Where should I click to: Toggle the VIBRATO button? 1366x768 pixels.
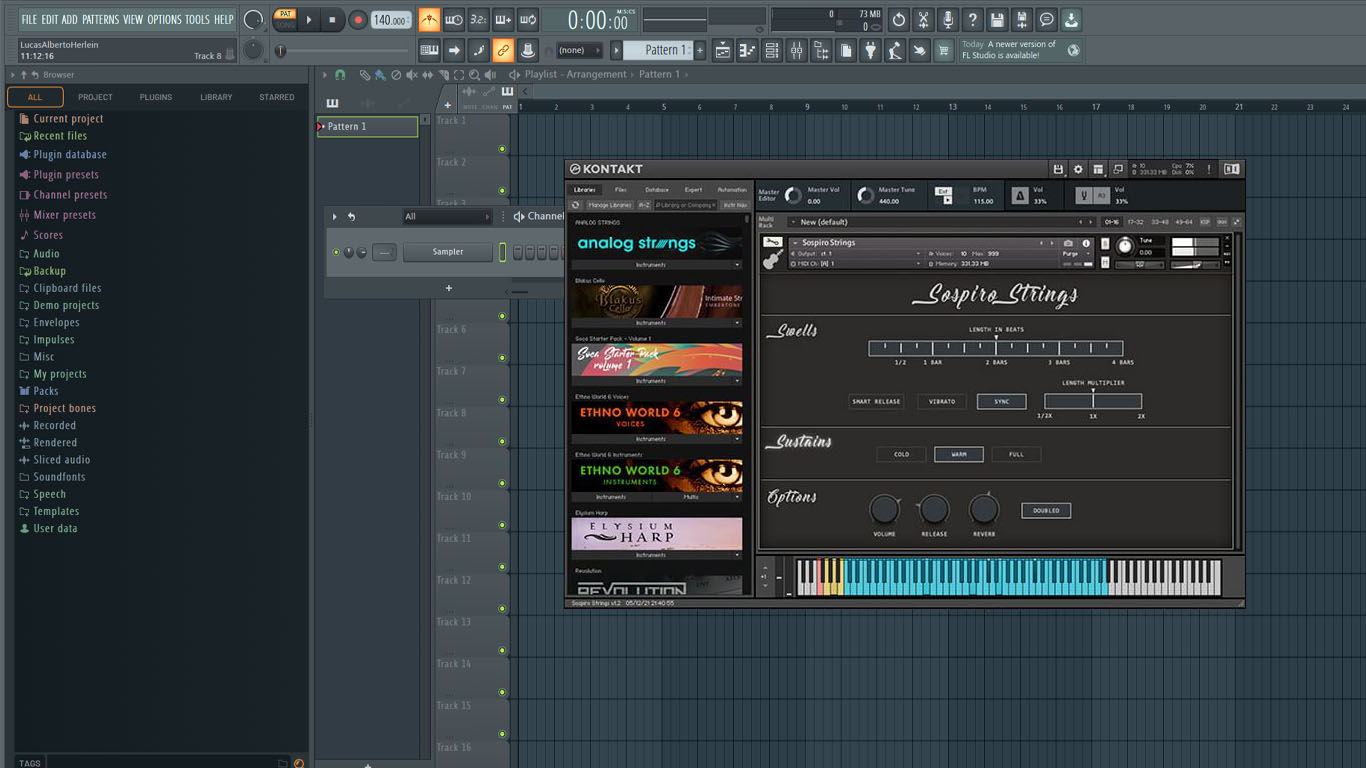(942, 401)
